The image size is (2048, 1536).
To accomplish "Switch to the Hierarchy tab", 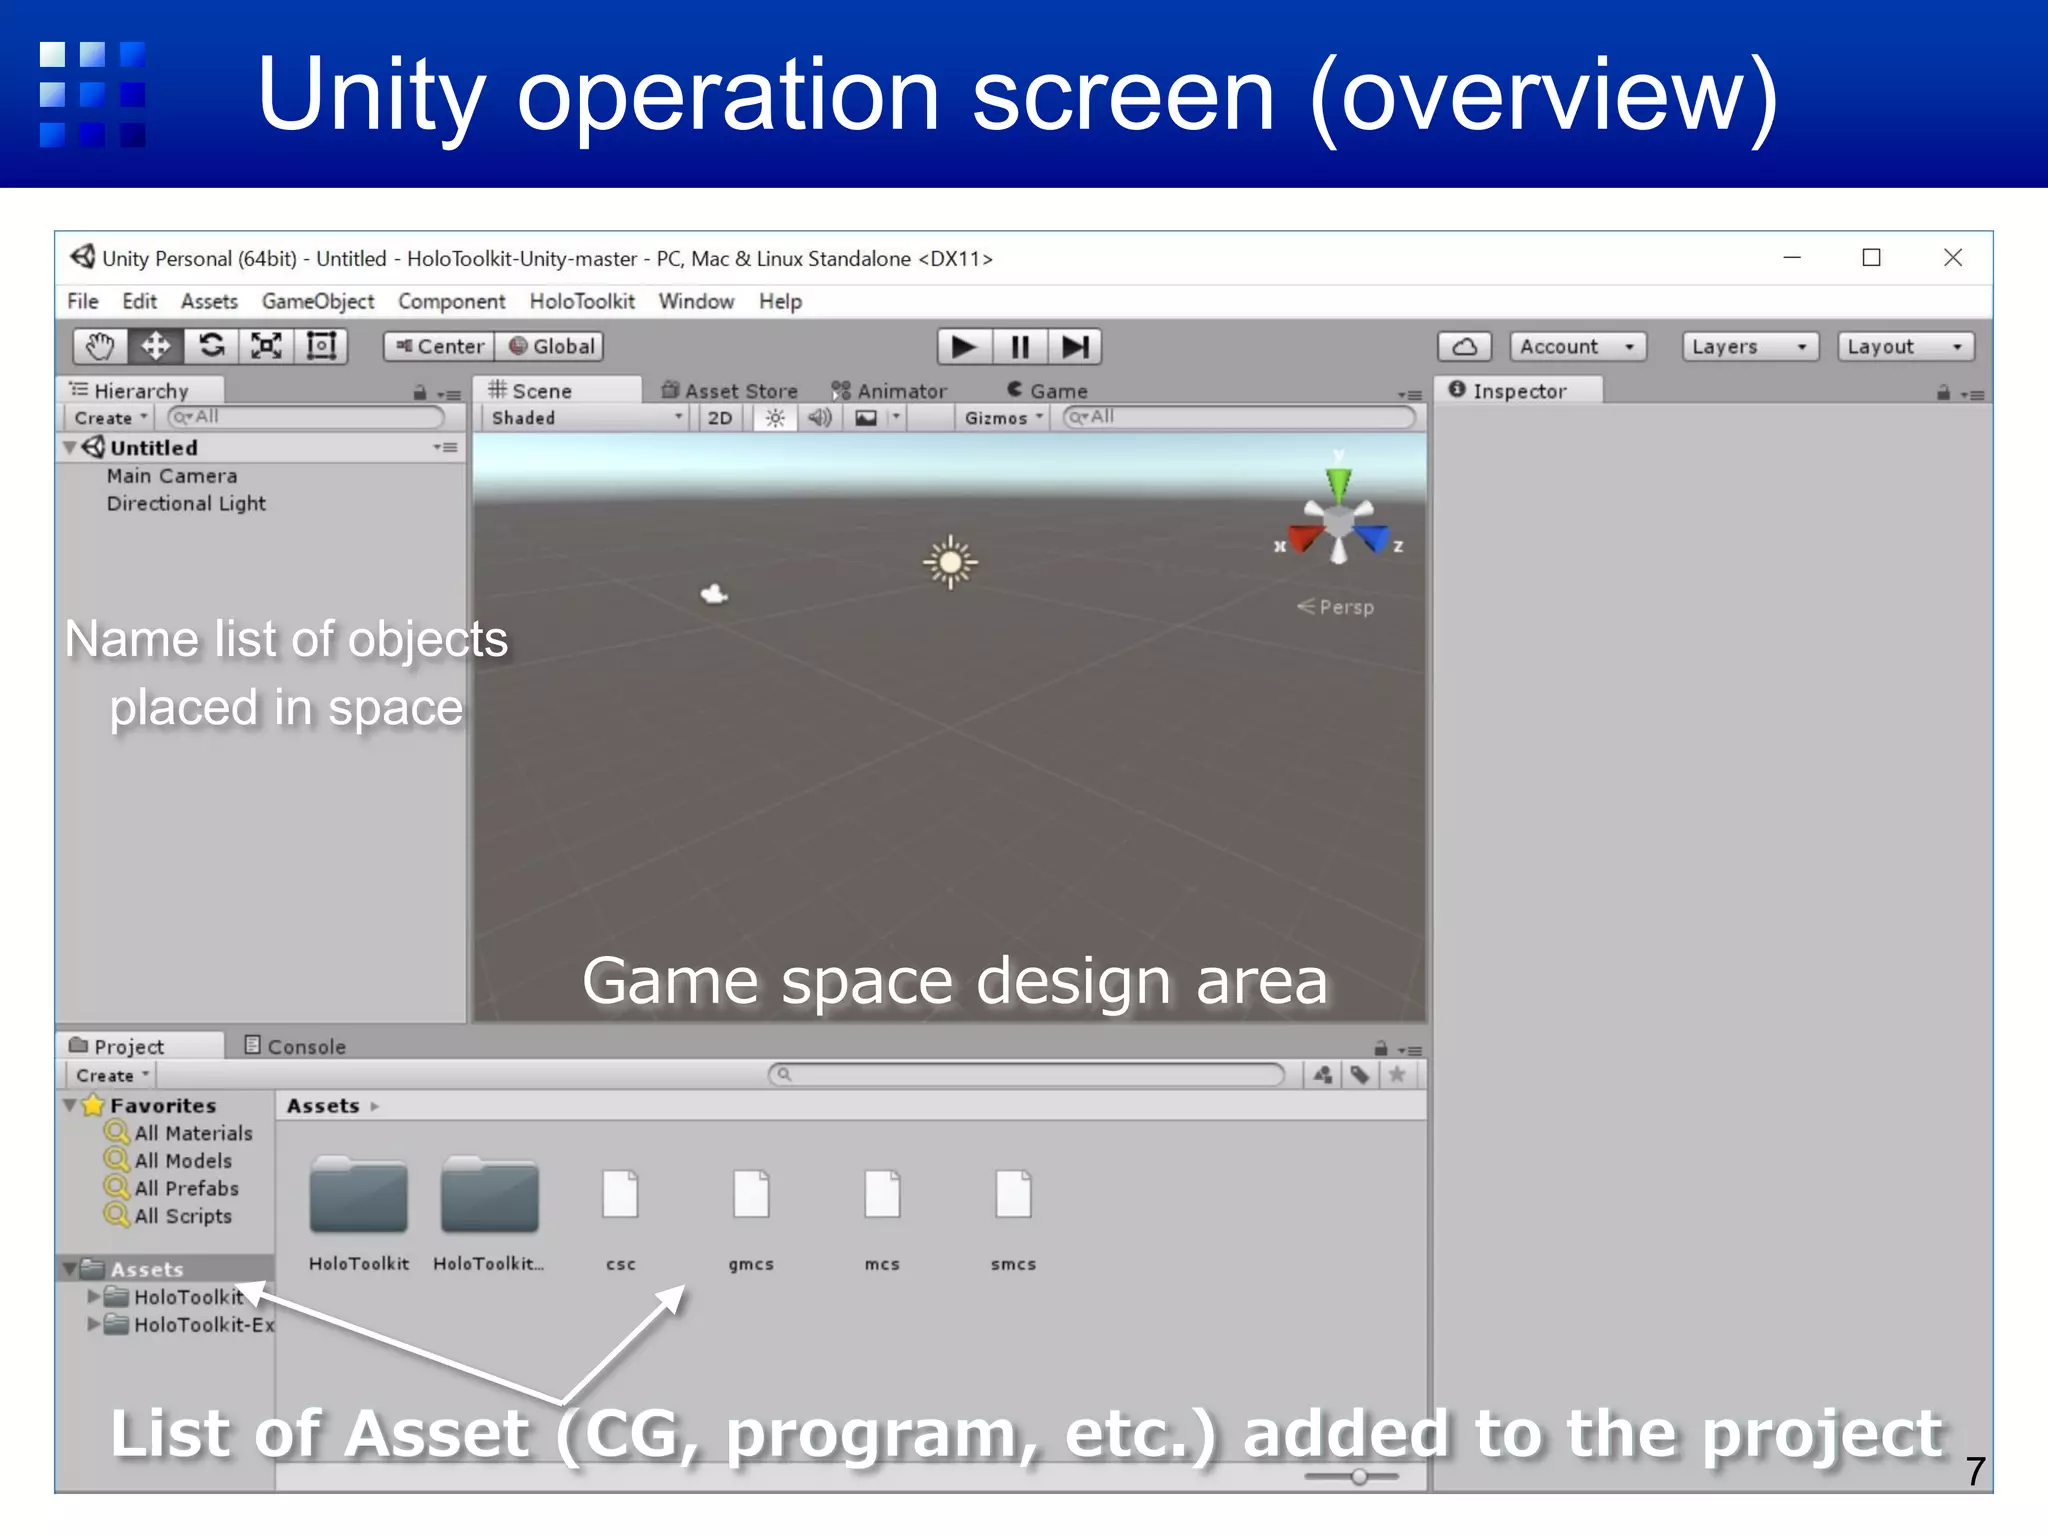I will (140, 391).
